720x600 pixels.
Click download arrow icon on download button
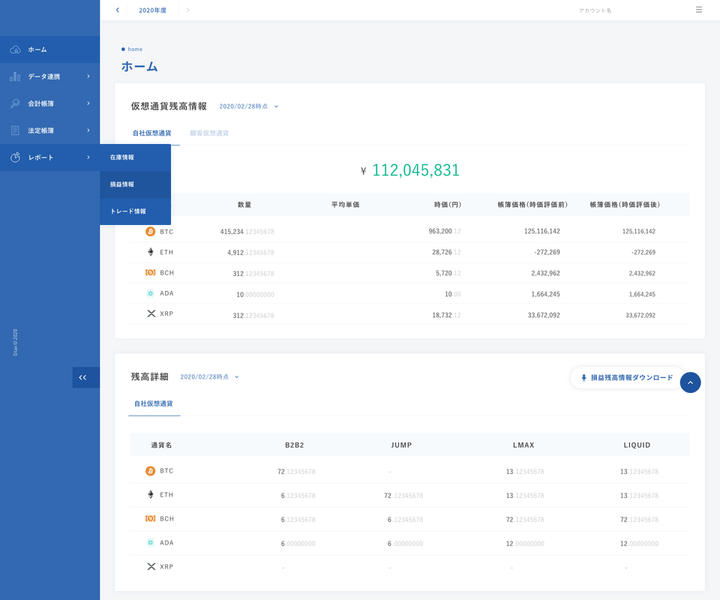(584, 378)
